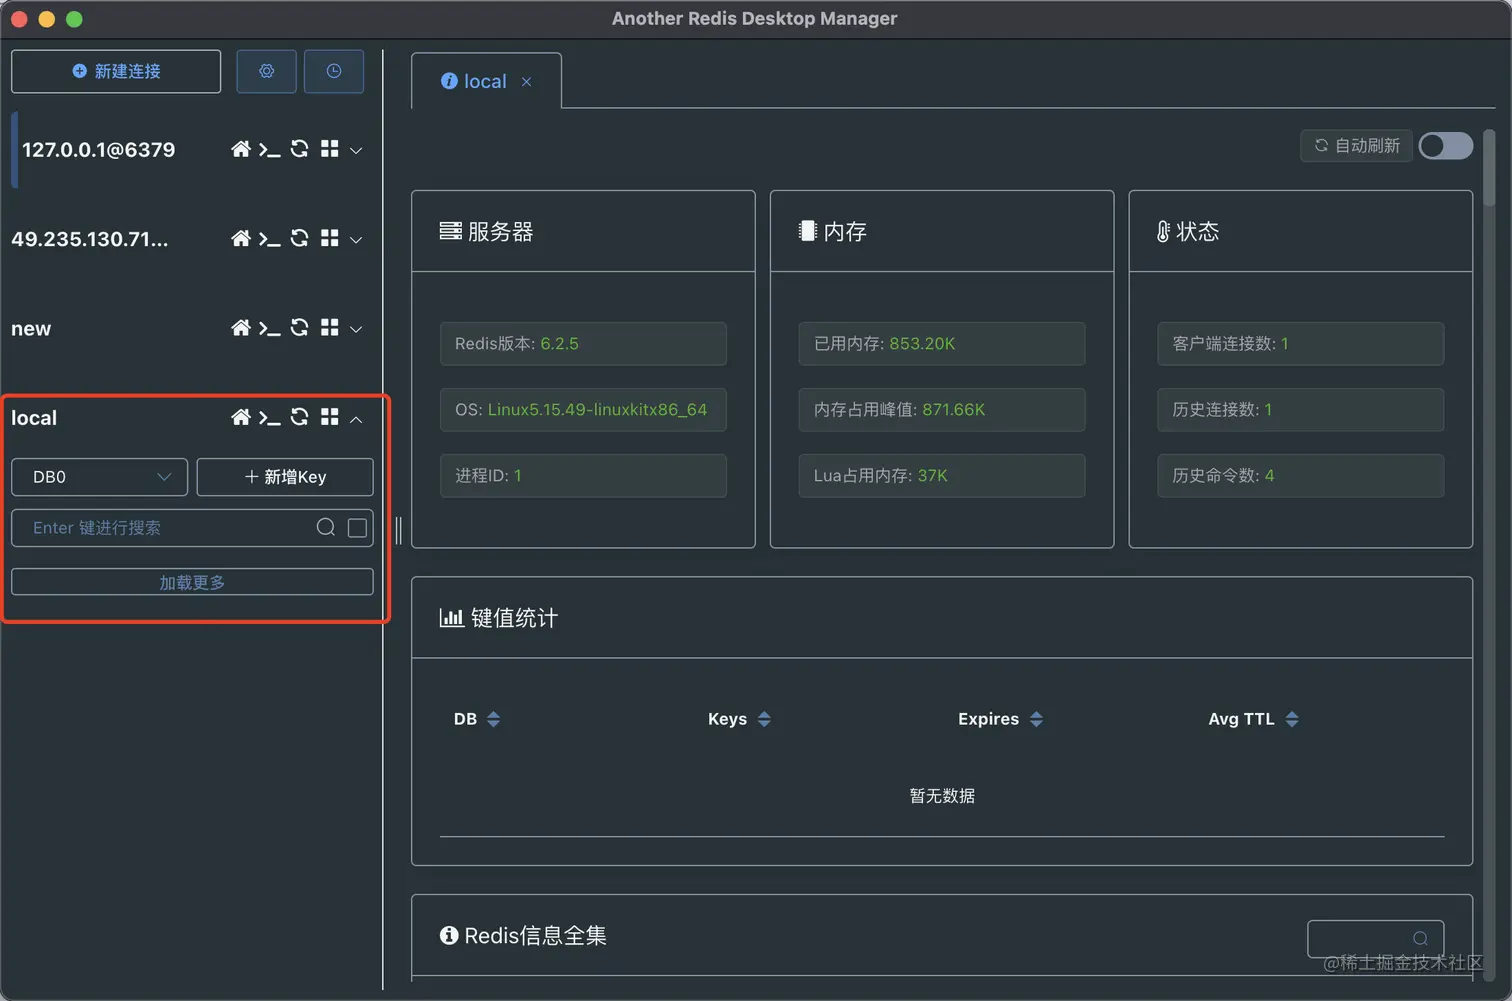
Task: Open the DB0 database dropdown
Action: point(99,477)
